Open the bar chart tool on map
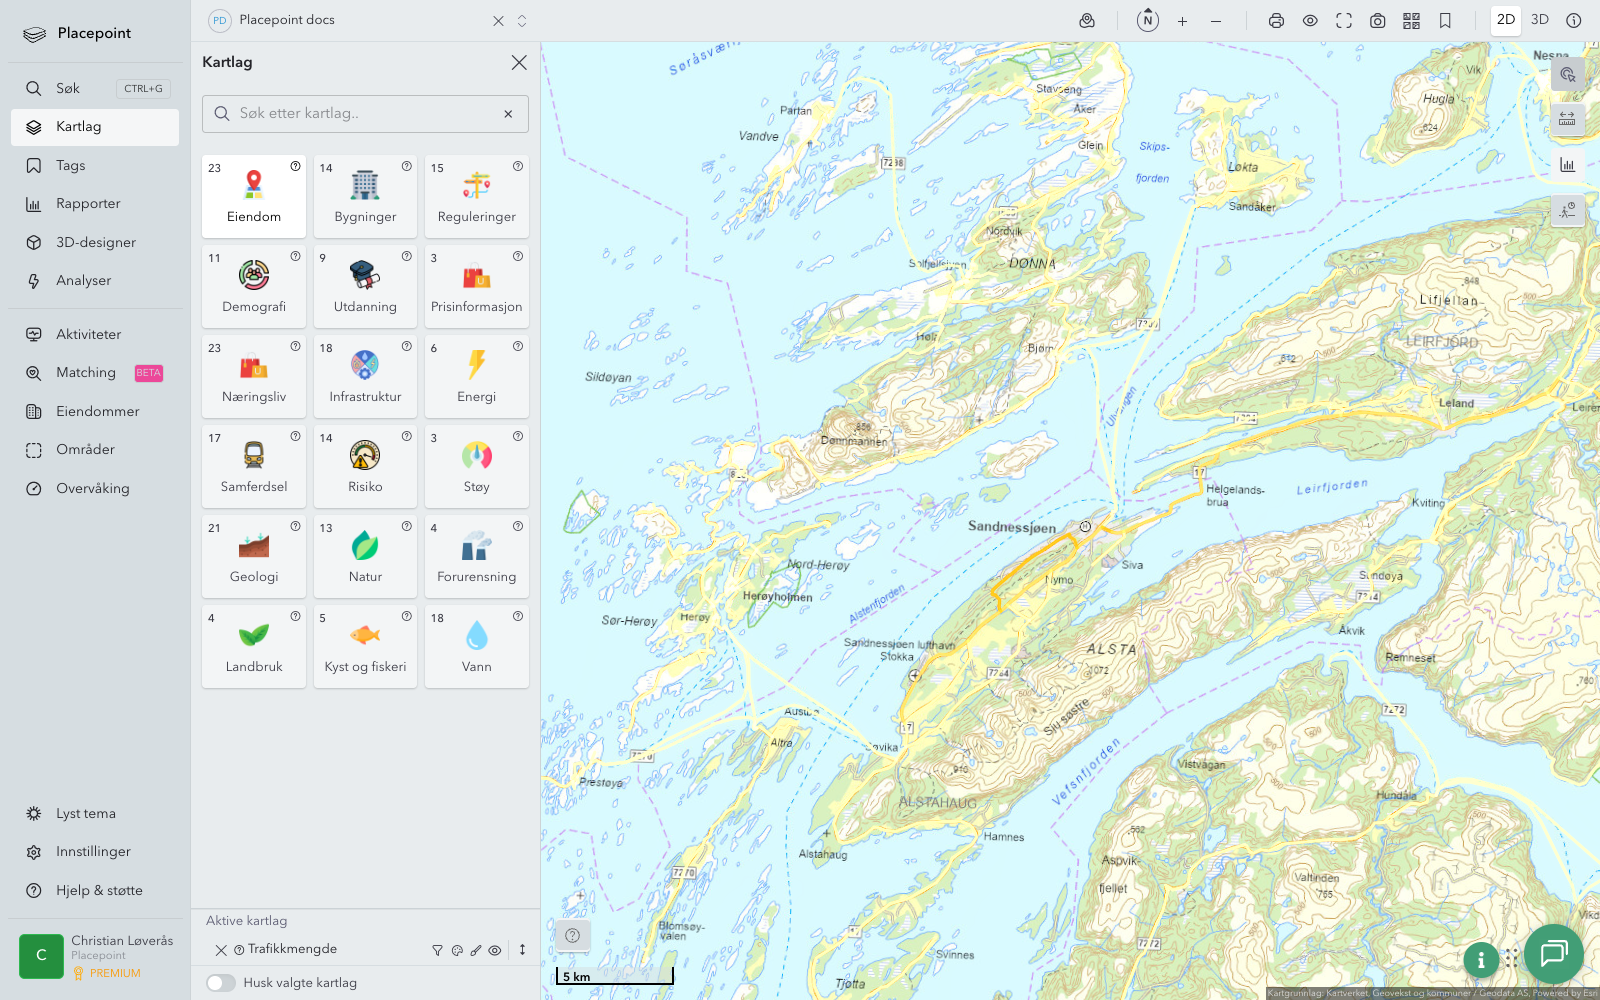Viewport: 1600px width, 1000px height. coord(1567,165)
